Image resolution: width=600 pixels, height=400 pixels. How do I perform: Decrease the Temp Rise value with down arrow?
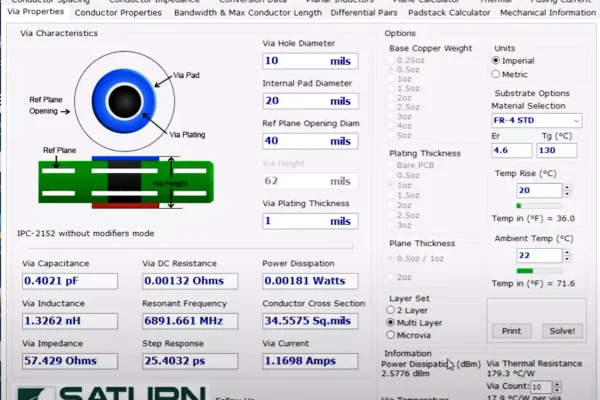click(567, 194)
